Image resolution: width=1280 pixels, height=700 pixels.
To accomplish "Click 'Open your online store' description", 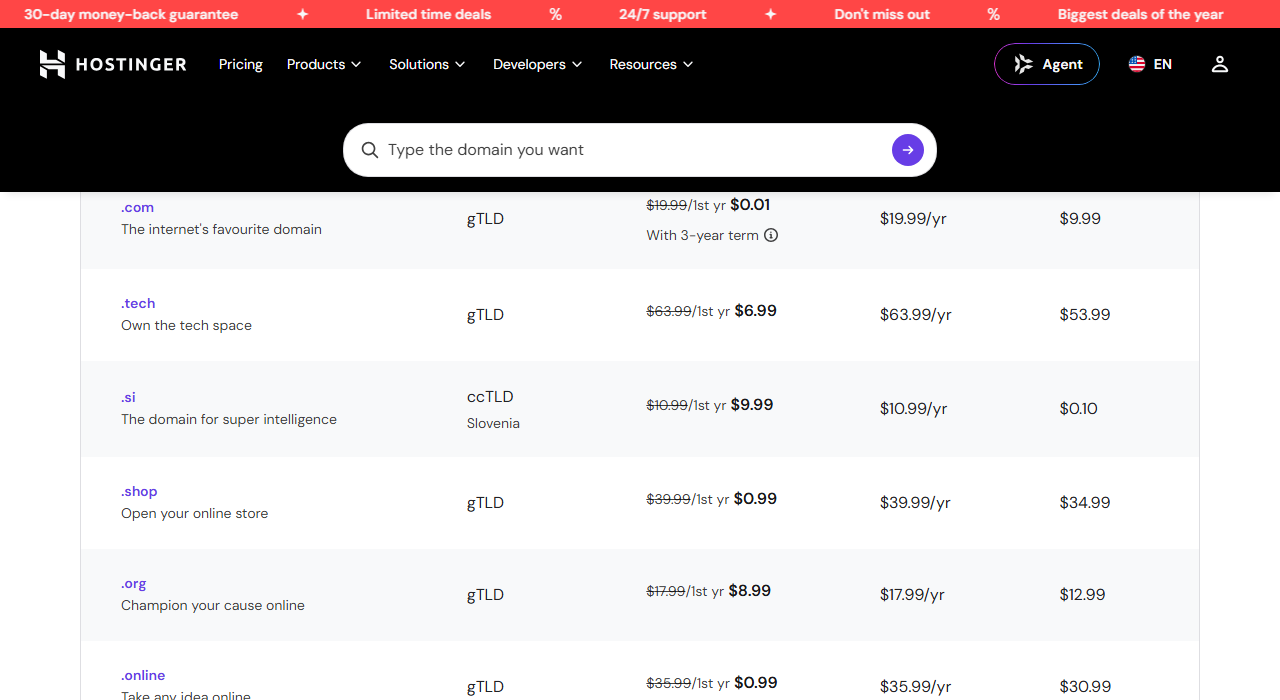I will pyautogui.click(x=195, y=513).
